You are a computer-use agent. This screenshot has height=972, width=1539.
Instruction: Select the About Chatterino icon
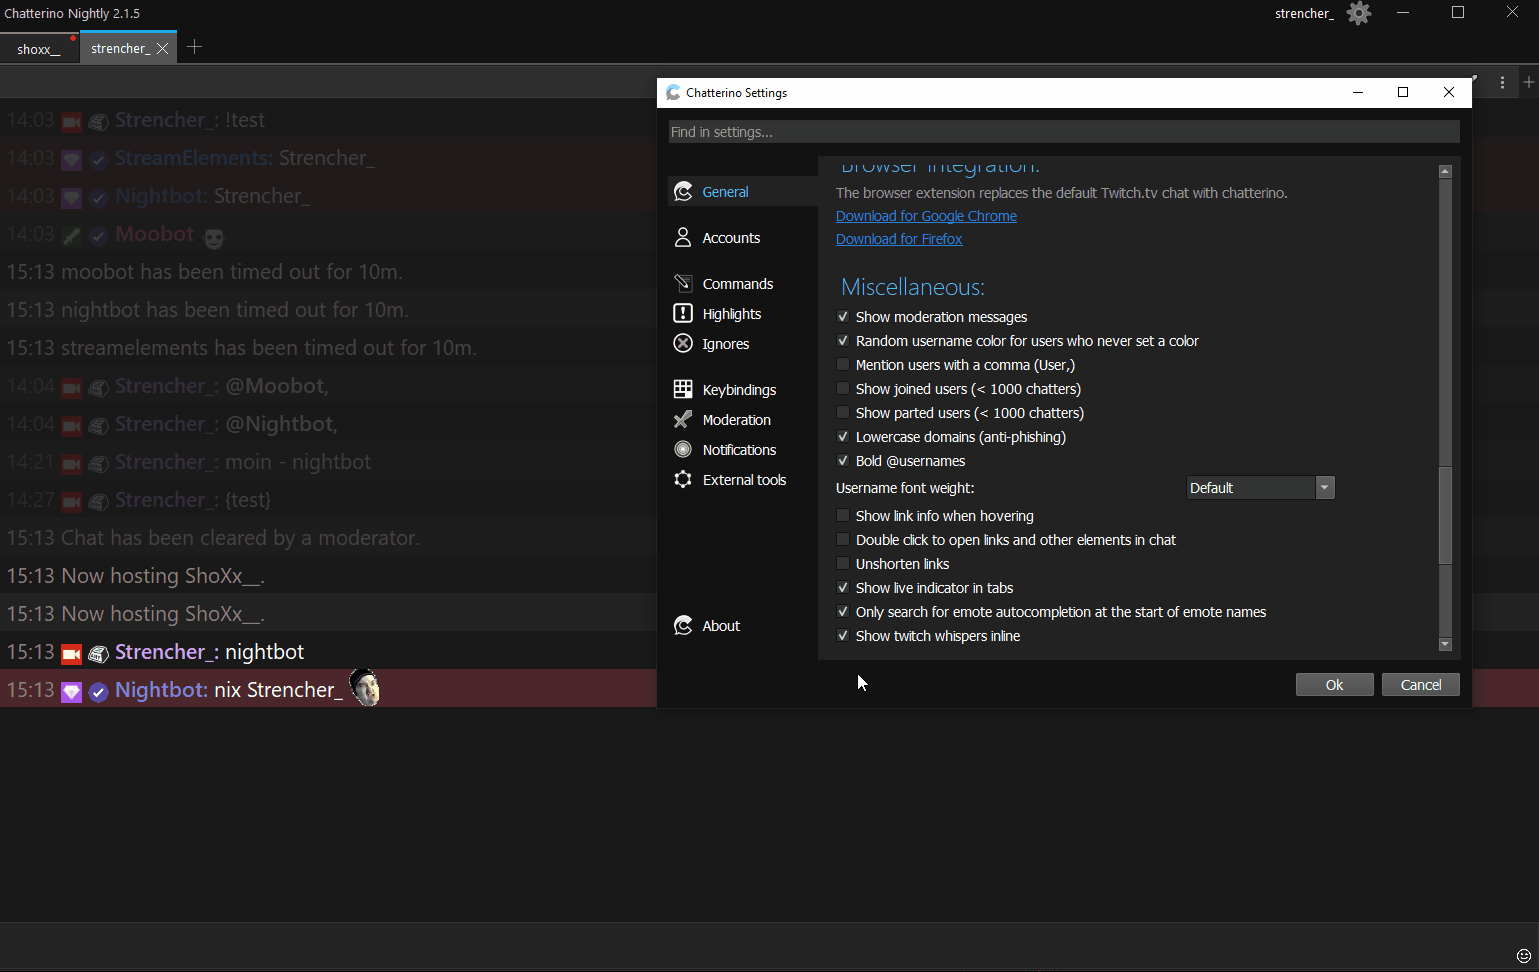point(683,625)
